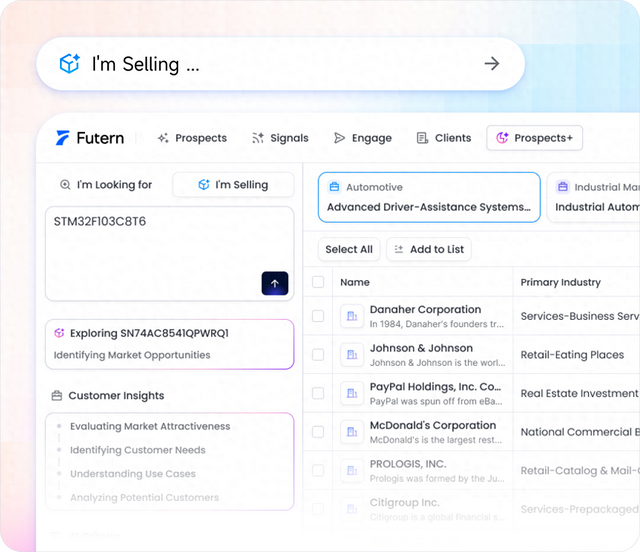Viewport: 640px width, 552px height.
Task: Check the Johnson & Johnson row checkbox
Action: (x=318, y=354)
